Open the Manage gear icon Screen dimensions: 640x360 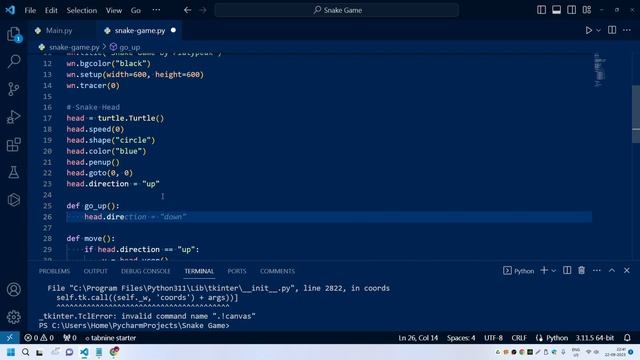pyautogui.click(x=14, y=317)
